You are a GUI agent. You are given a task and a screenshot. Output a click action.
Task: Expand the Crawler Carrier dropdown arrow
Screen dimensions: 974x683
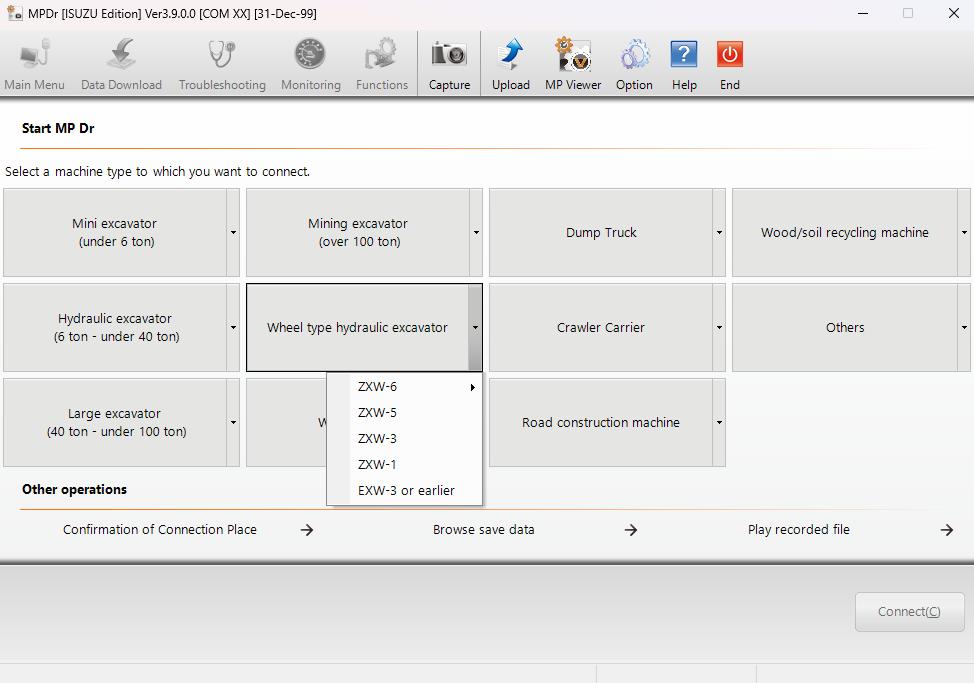(719, 327)
